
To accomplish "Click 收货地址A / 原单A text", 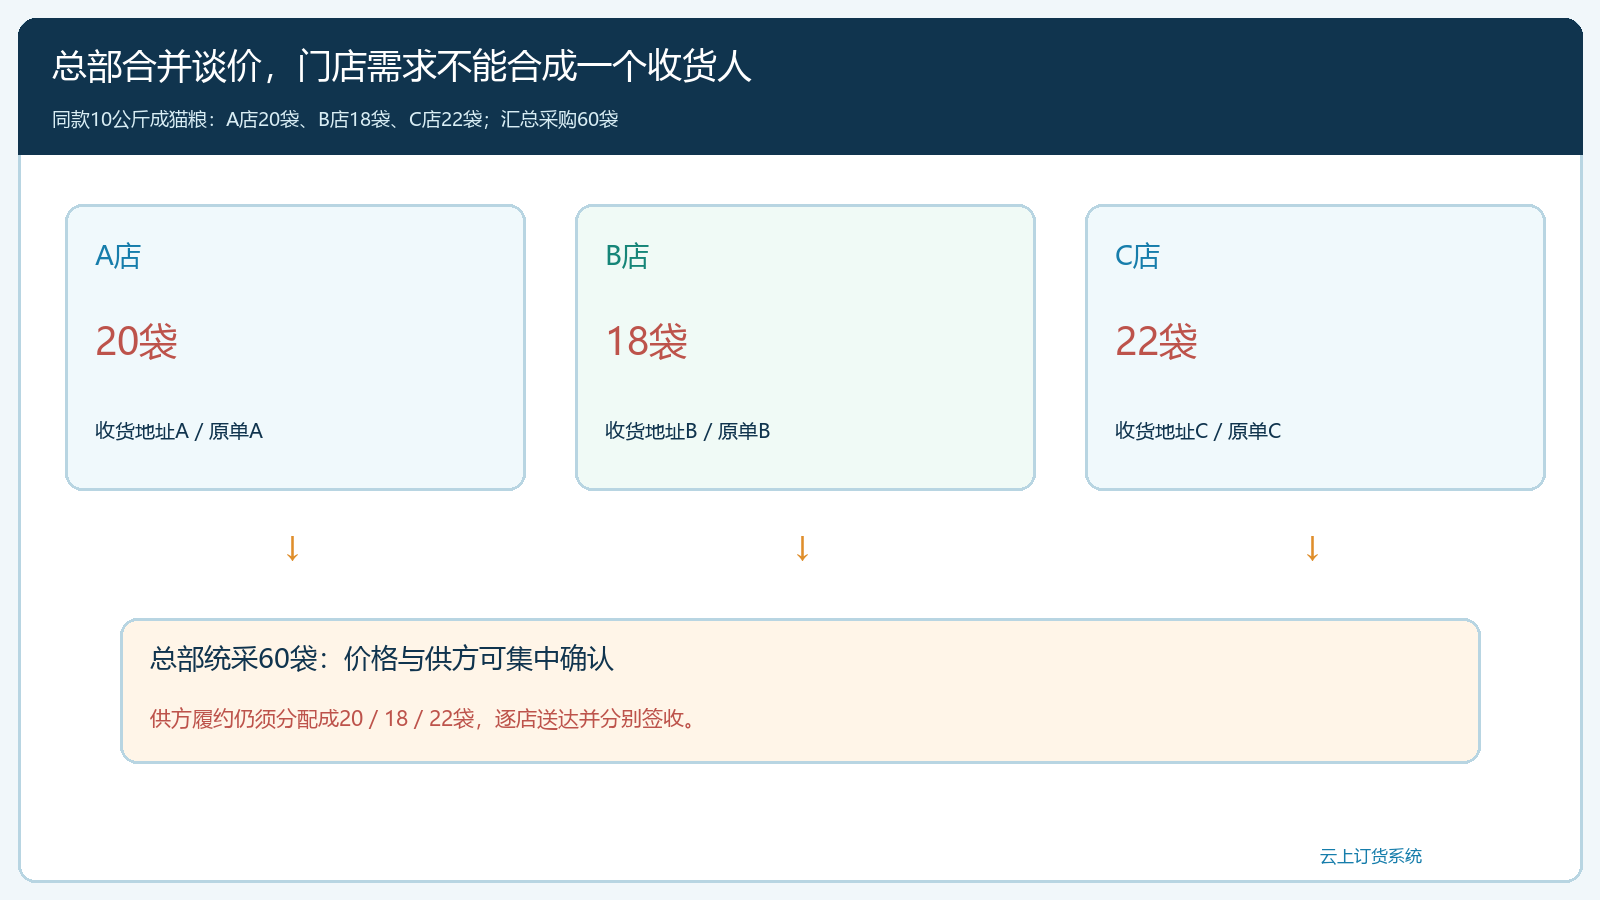I will (179, 431).
